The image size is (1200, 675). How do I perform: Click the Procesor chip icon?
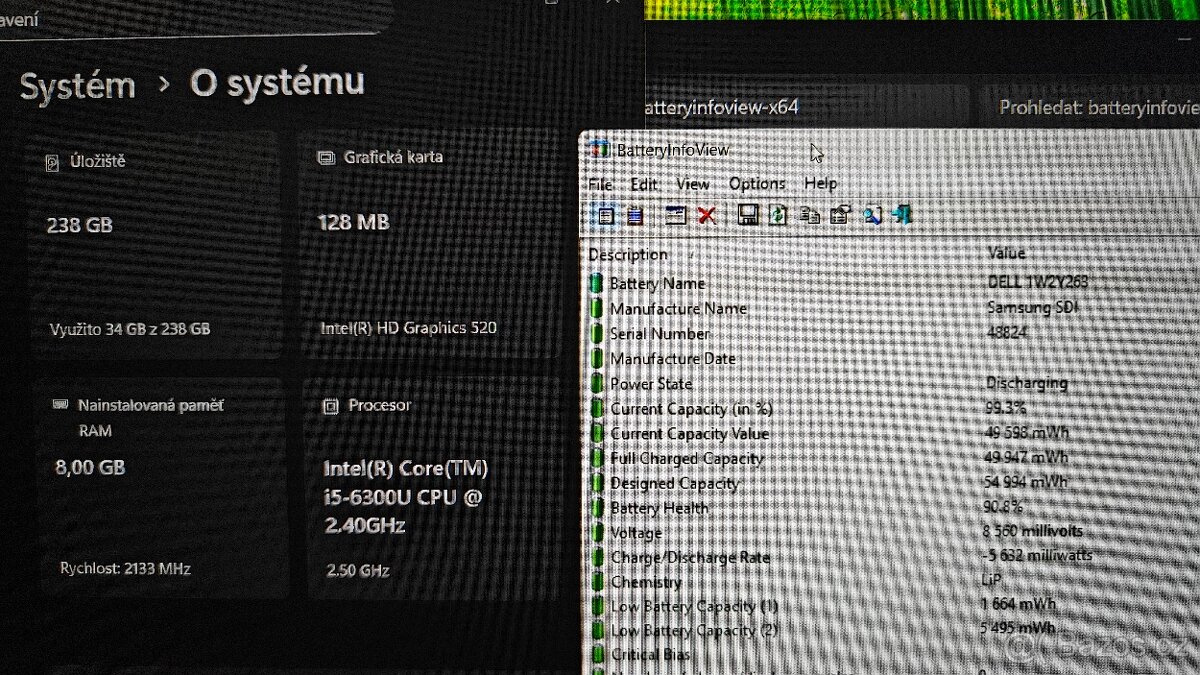tap(330, 406)
